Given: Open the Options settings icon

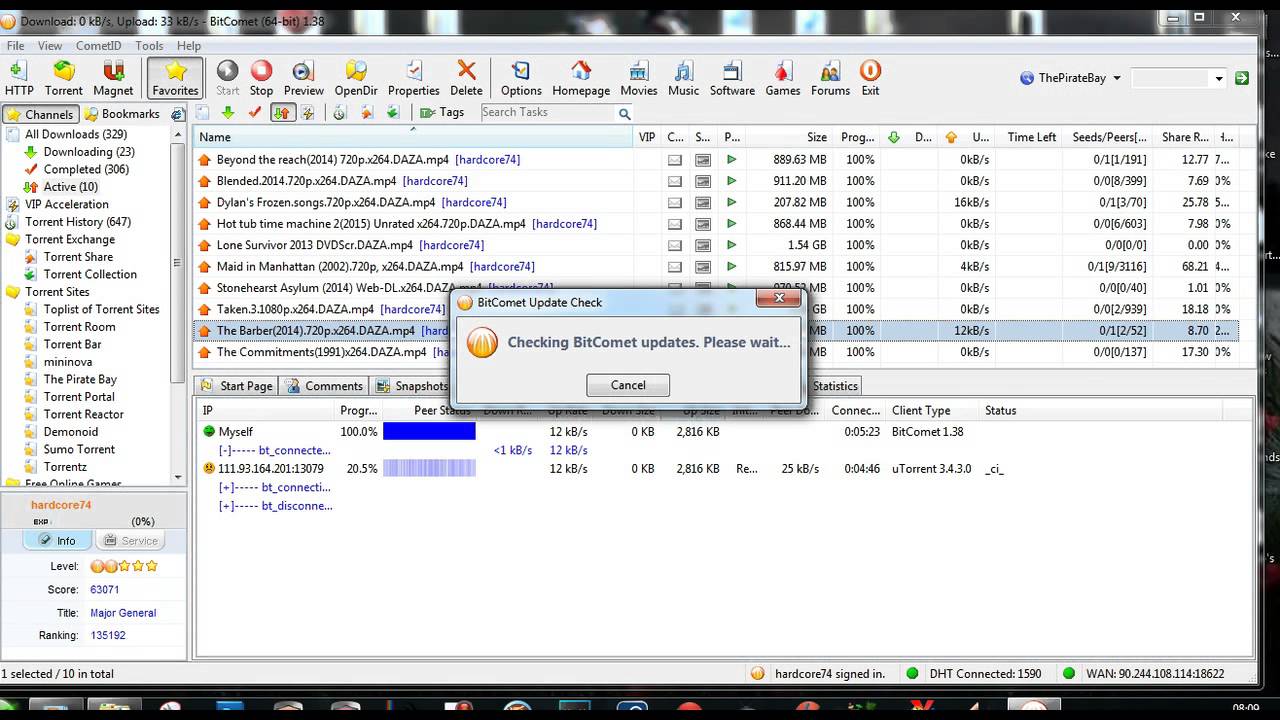Looking at the screenshot, I should [521, 78].
